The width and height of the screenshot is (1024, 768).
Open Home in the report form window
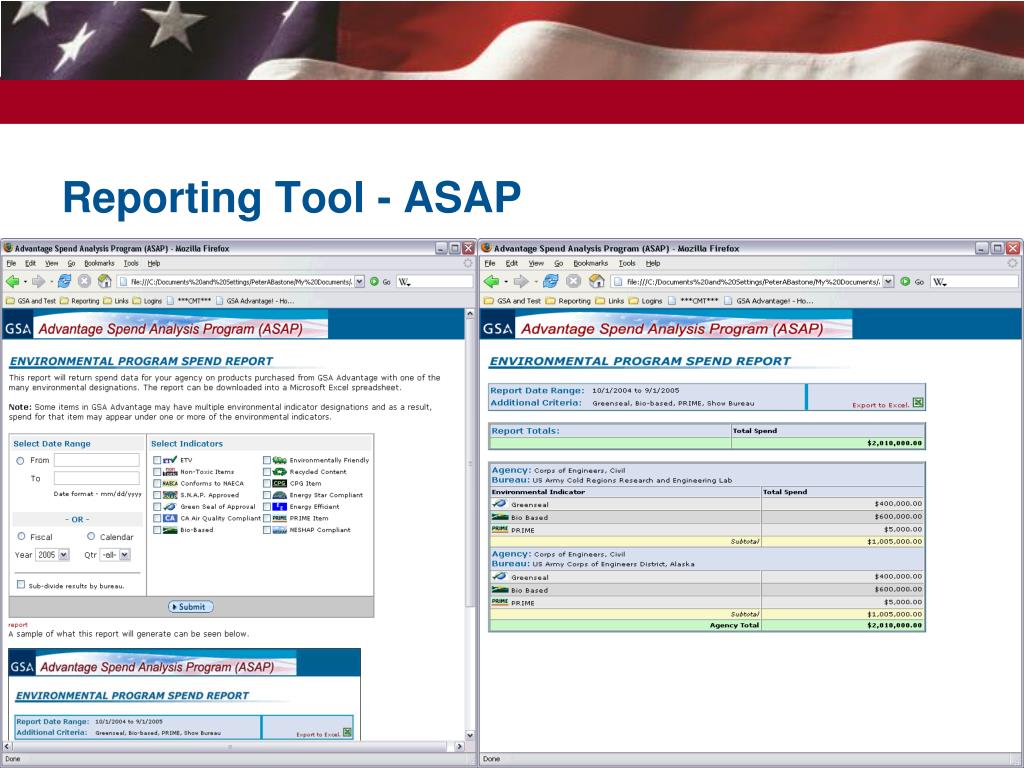[x=104, y=281]
